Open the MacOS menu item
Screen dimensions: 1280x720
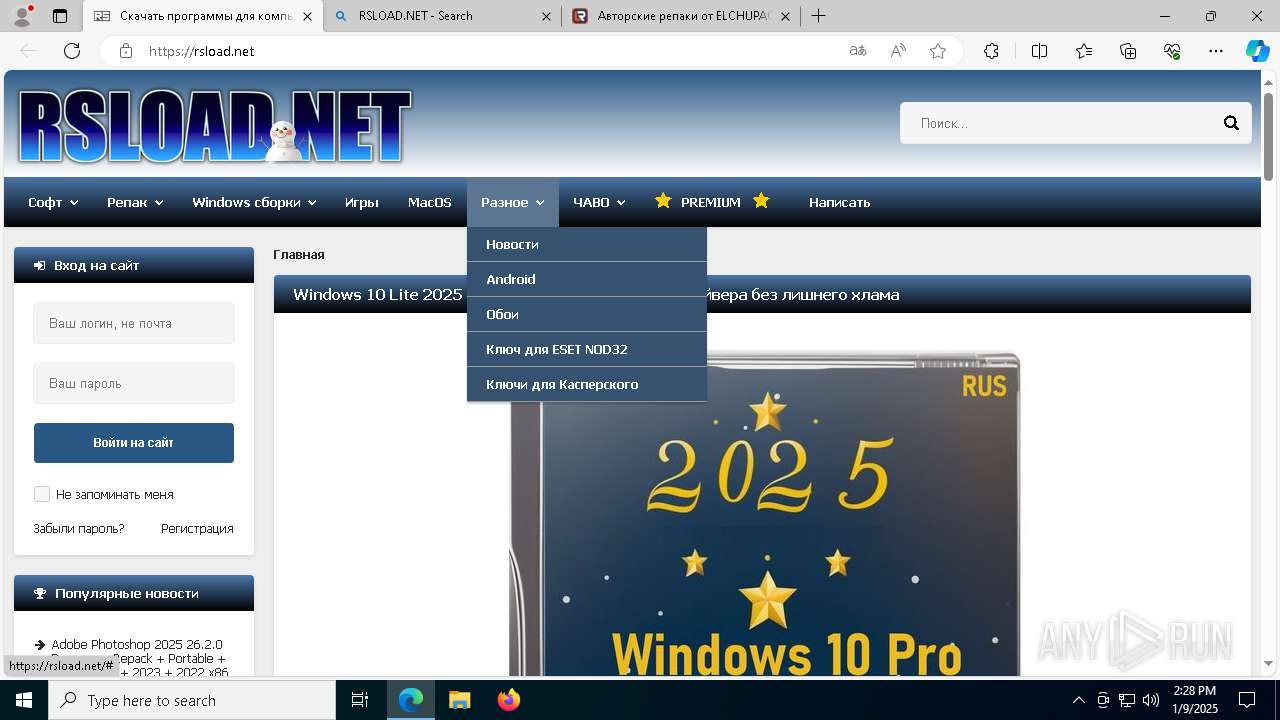click(430, 202)
